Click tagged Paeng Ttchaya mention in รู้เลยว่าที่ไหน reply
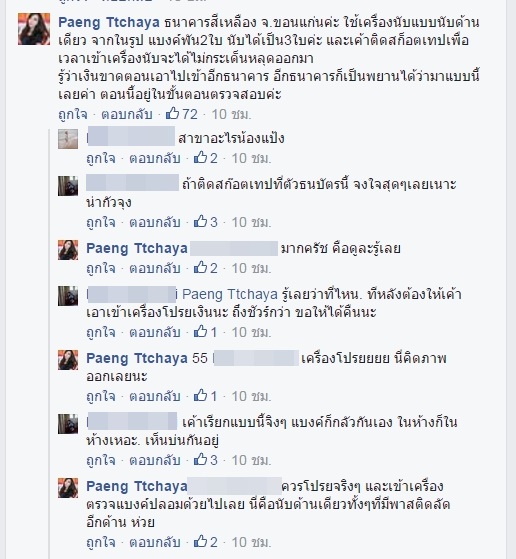 tap(230, 294)
